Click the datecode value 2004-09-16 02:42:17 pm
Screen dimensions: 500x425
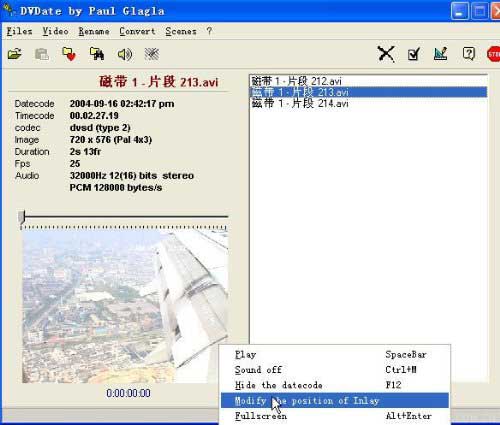click(x=122, y=104)
